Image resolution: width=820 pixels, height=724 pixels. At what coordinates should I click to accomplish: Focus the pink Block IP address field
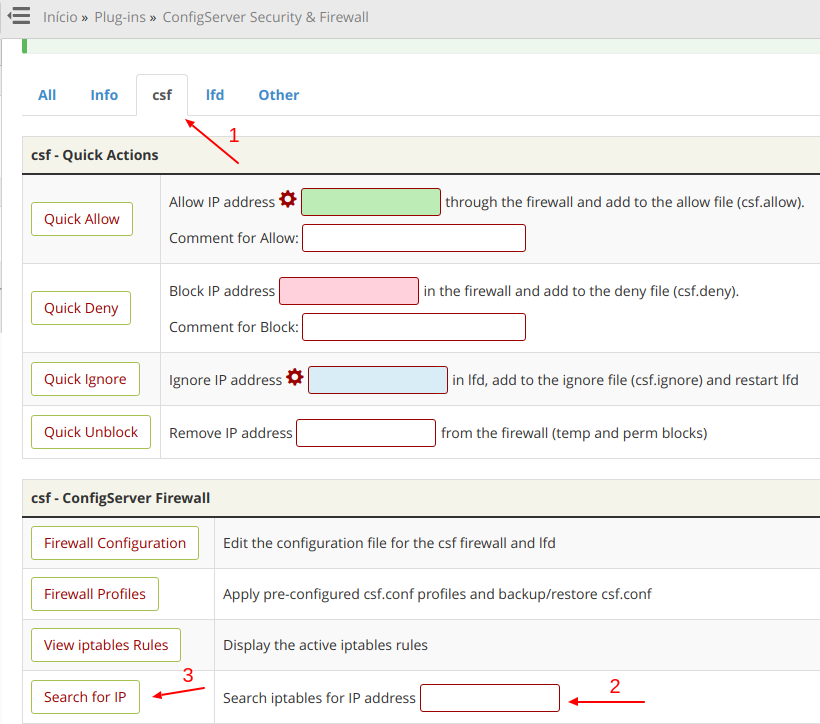(x=349, y=291)
